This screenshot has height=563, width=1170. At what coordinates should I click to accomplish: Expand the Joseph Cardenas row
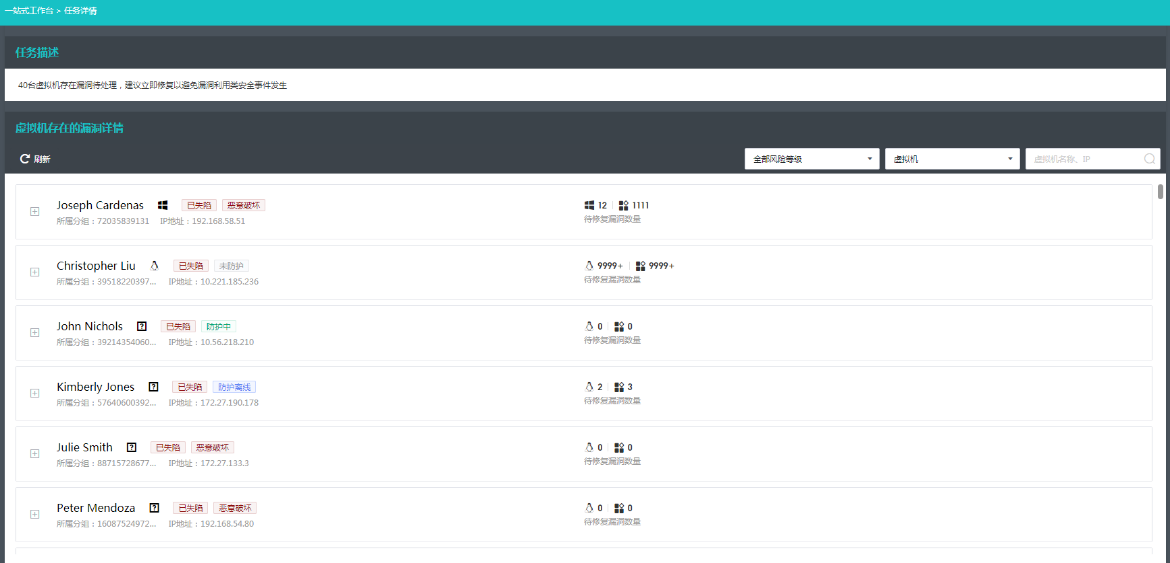[34, 211]
